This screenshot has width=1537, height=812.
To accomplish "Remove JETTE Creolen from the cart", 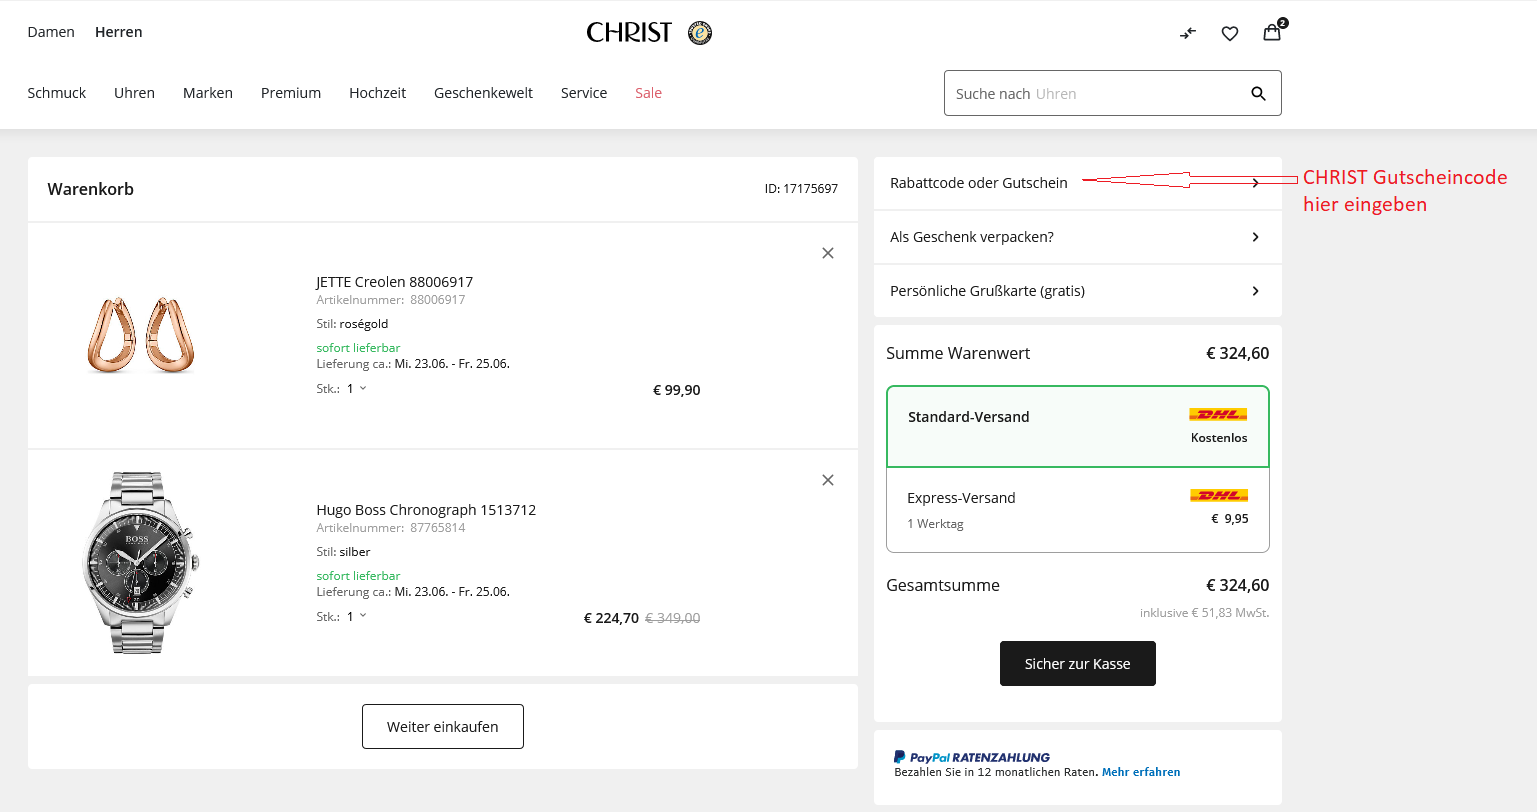I will (828, 253).
